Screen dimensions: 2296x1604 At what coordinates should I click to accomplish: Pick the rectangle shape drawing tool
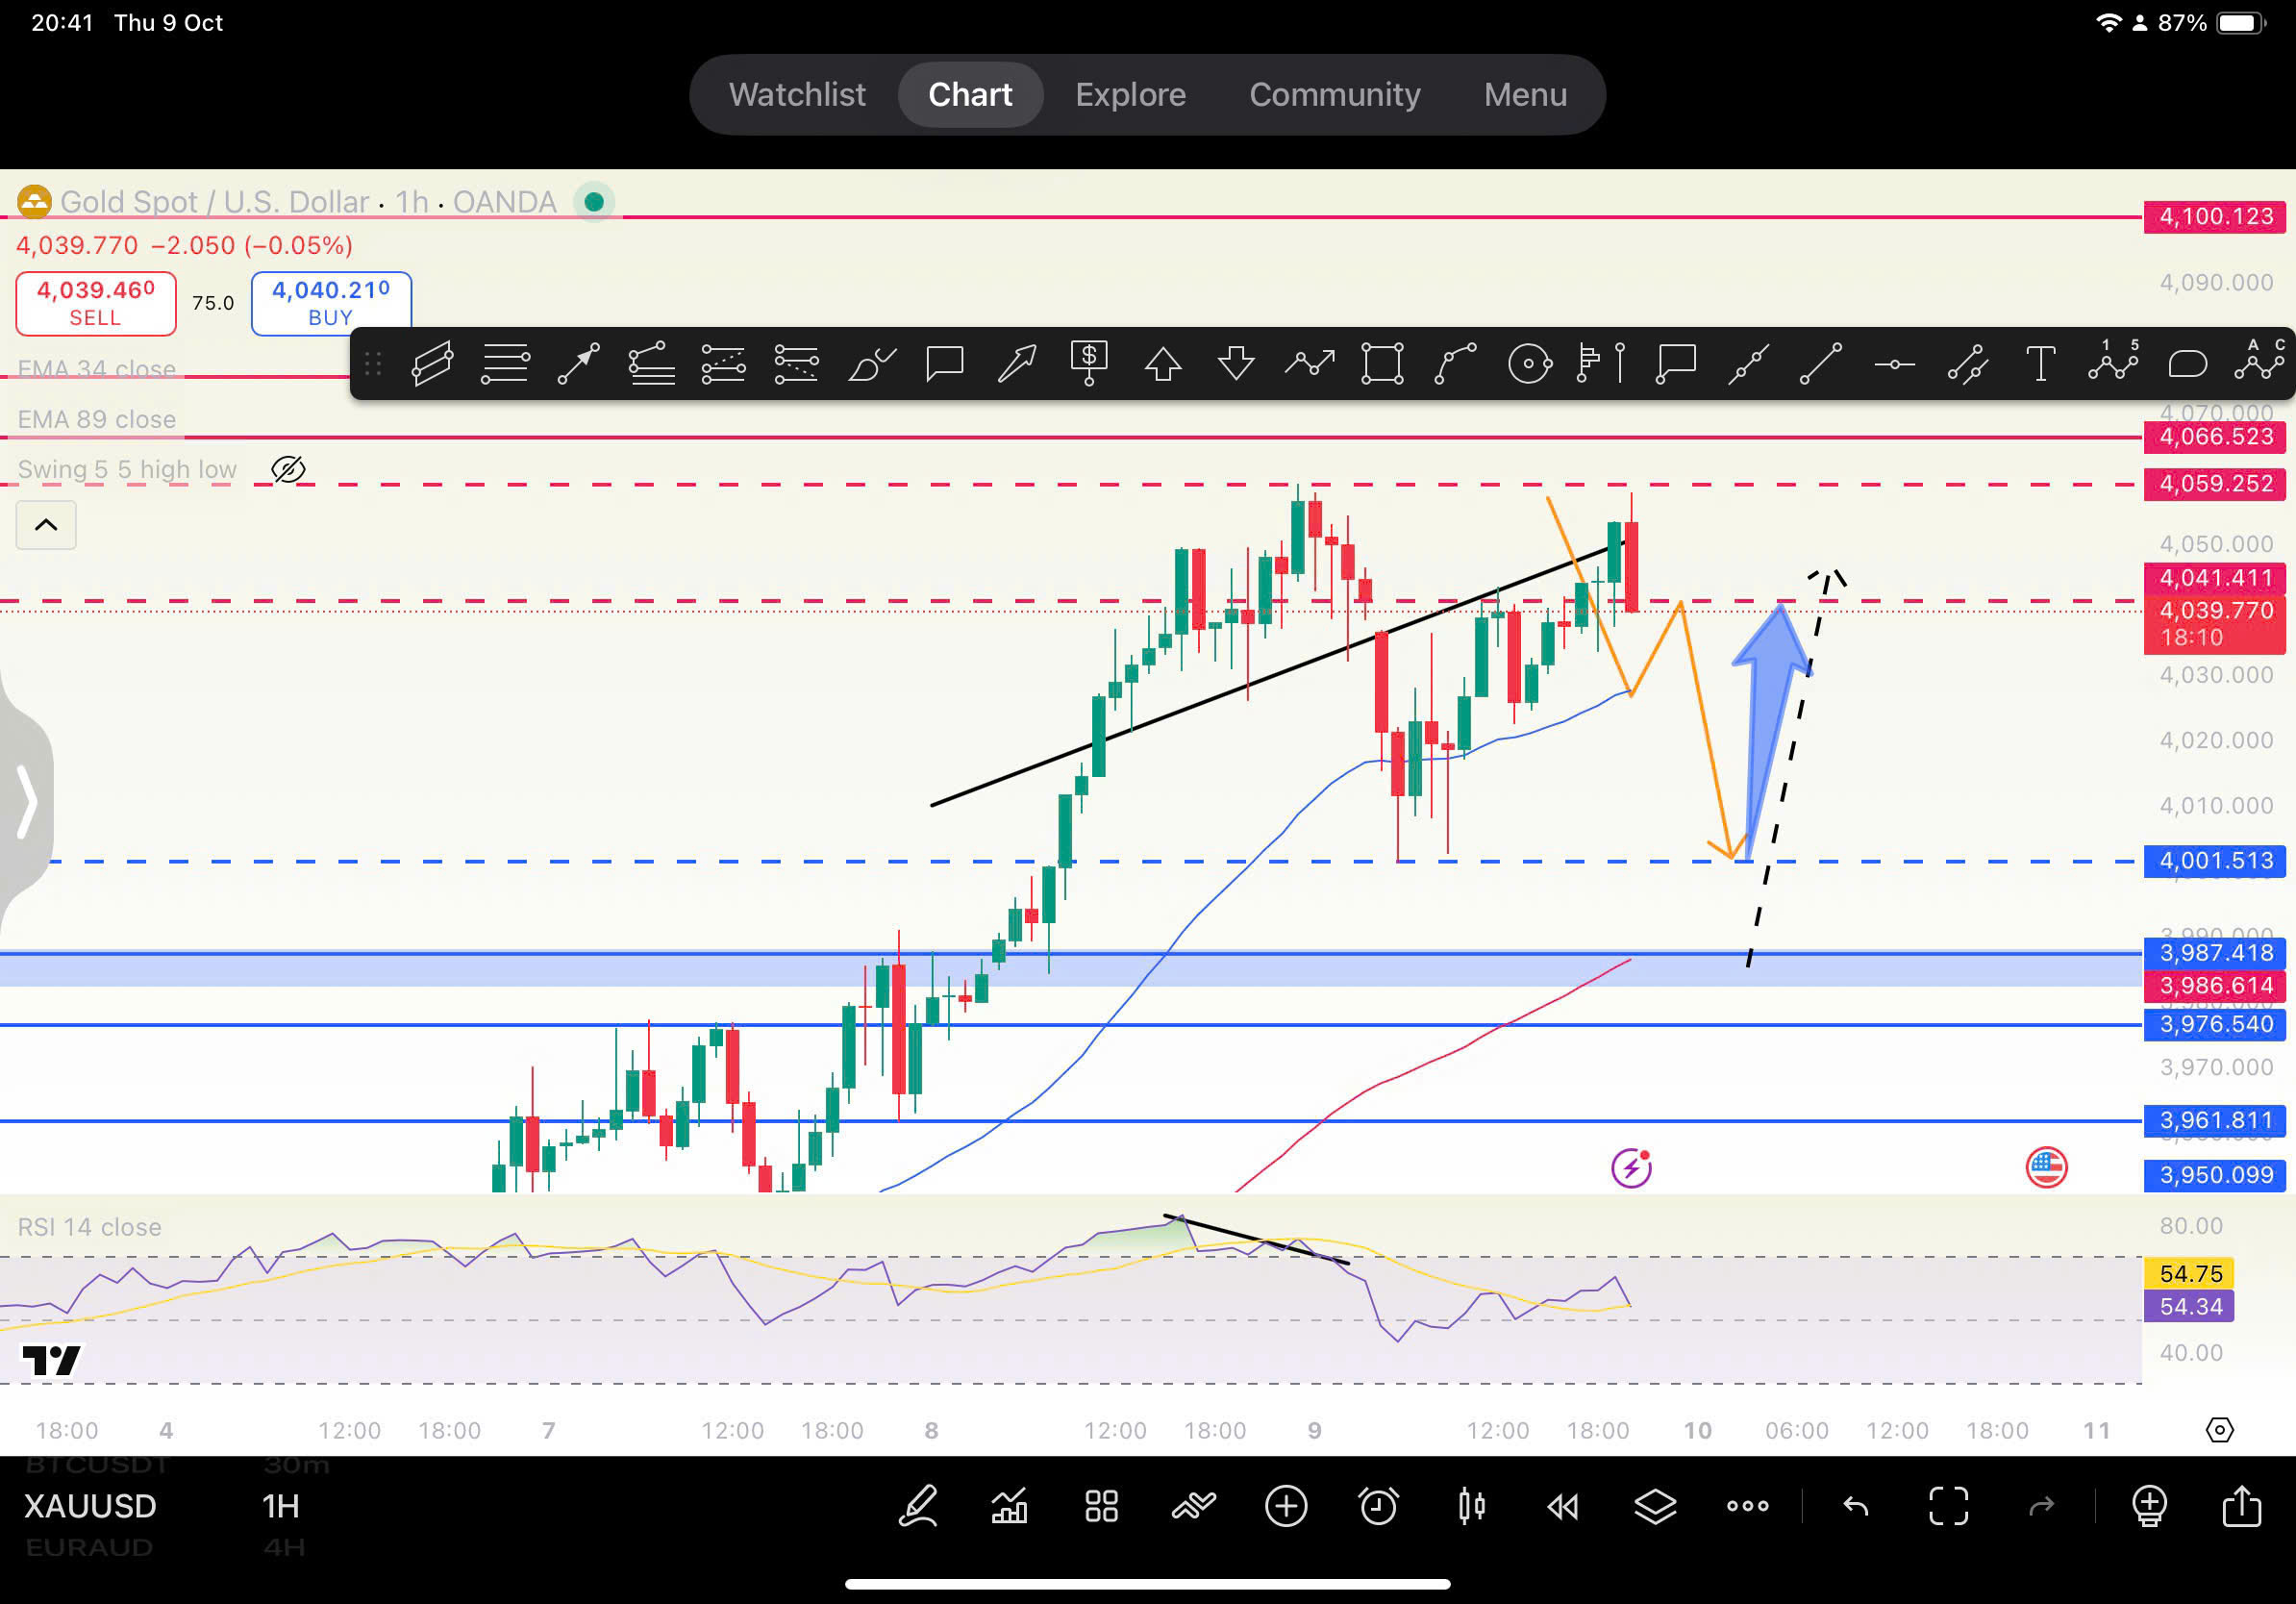point(1382,364)
